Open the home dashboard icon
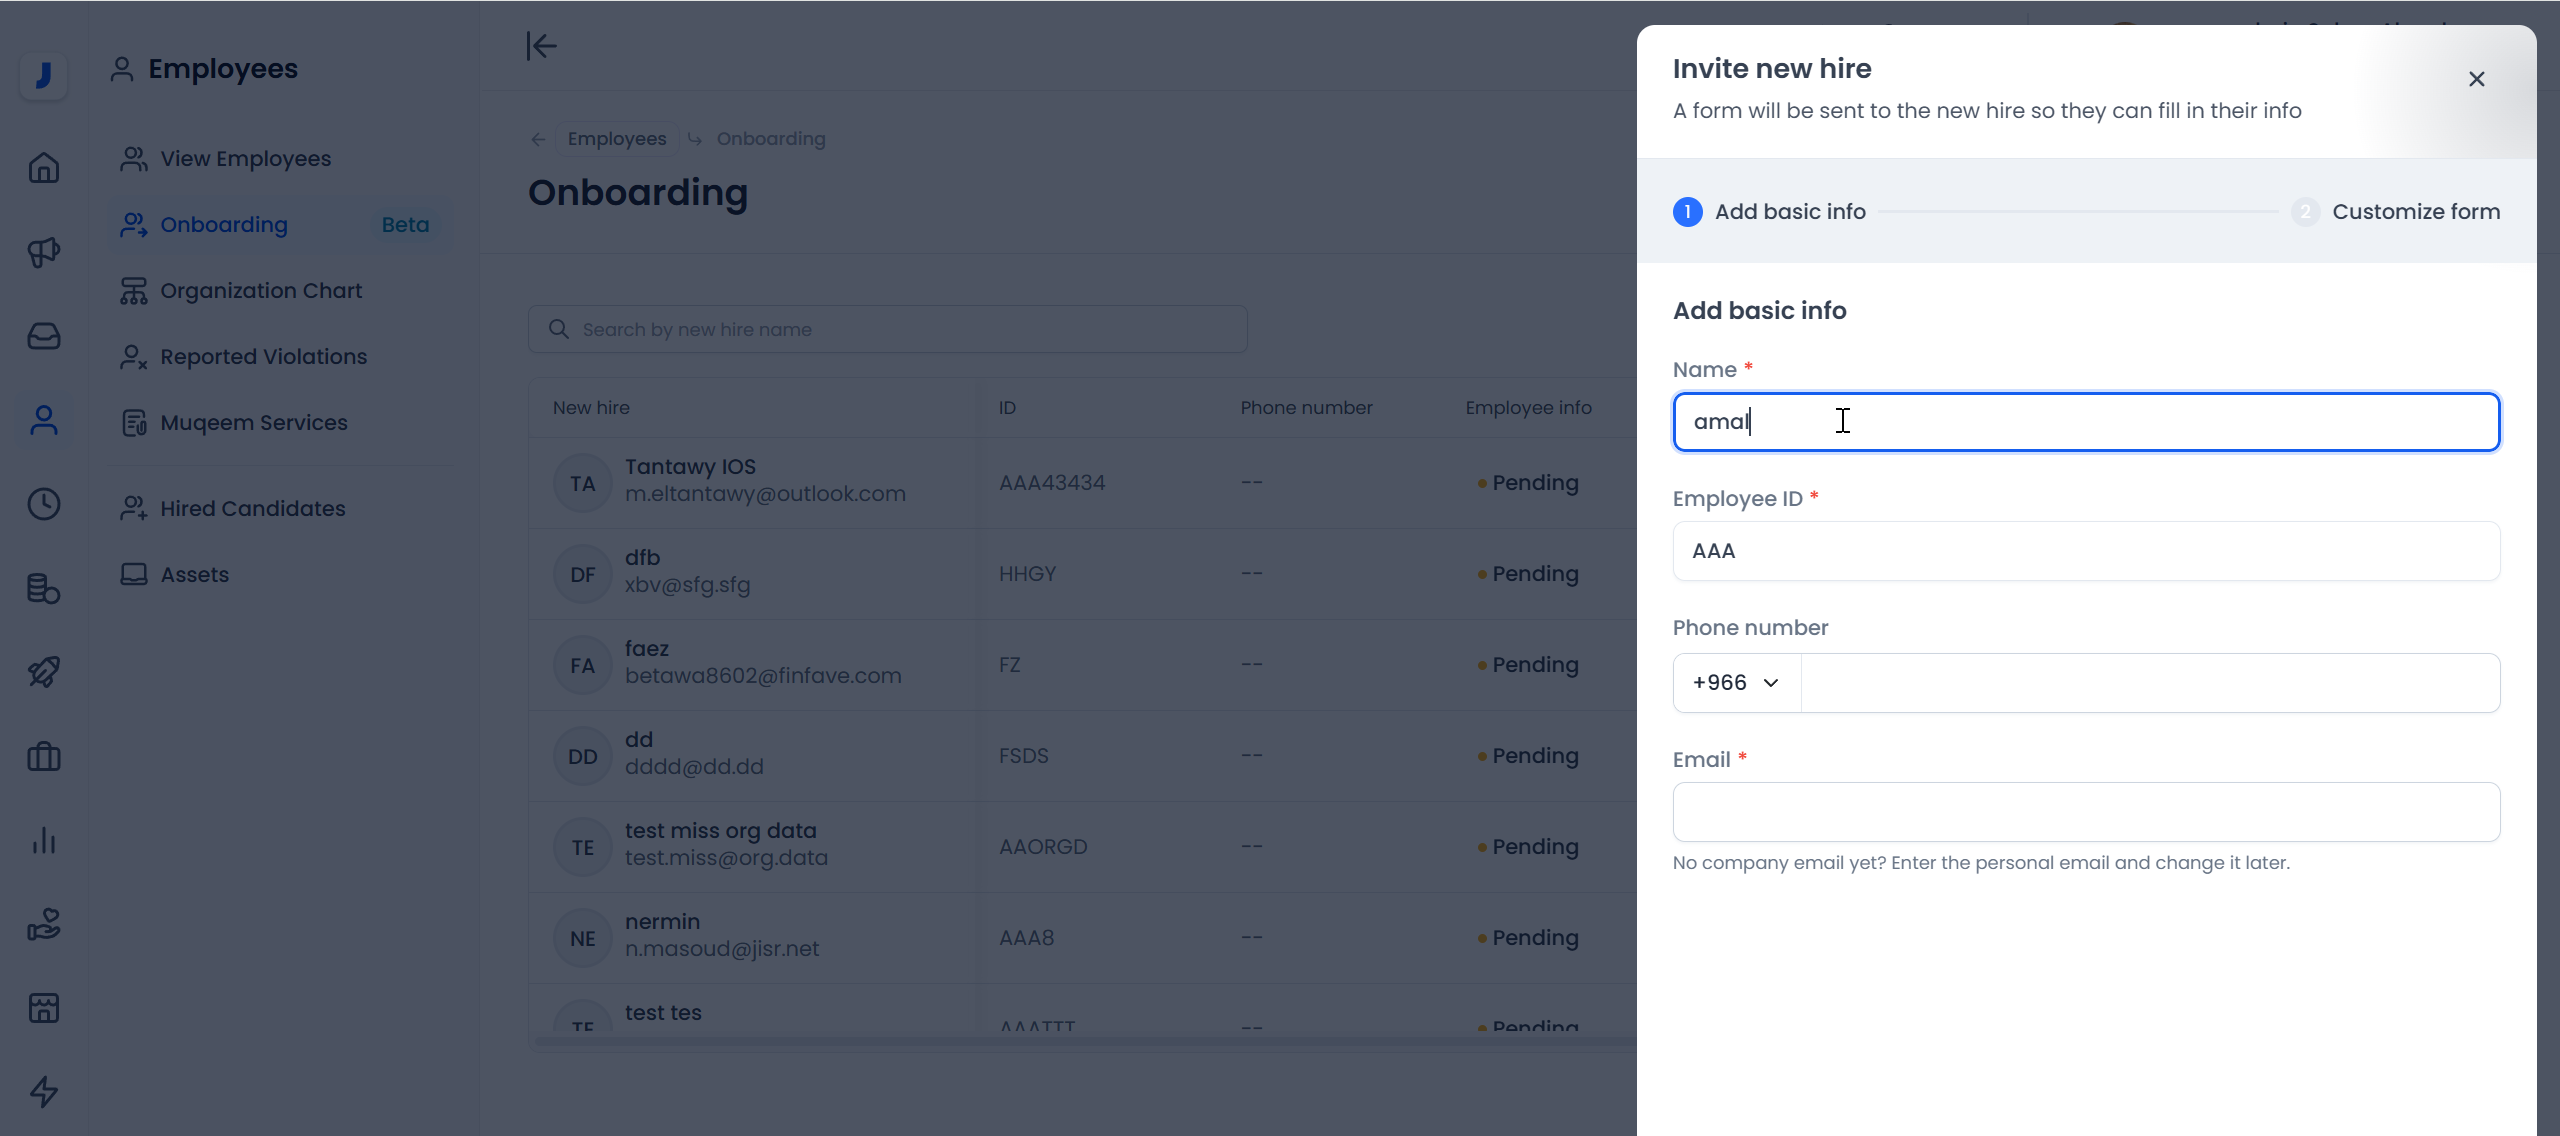Viewport: 2560px width, 1136px height. tap(43, 168)
